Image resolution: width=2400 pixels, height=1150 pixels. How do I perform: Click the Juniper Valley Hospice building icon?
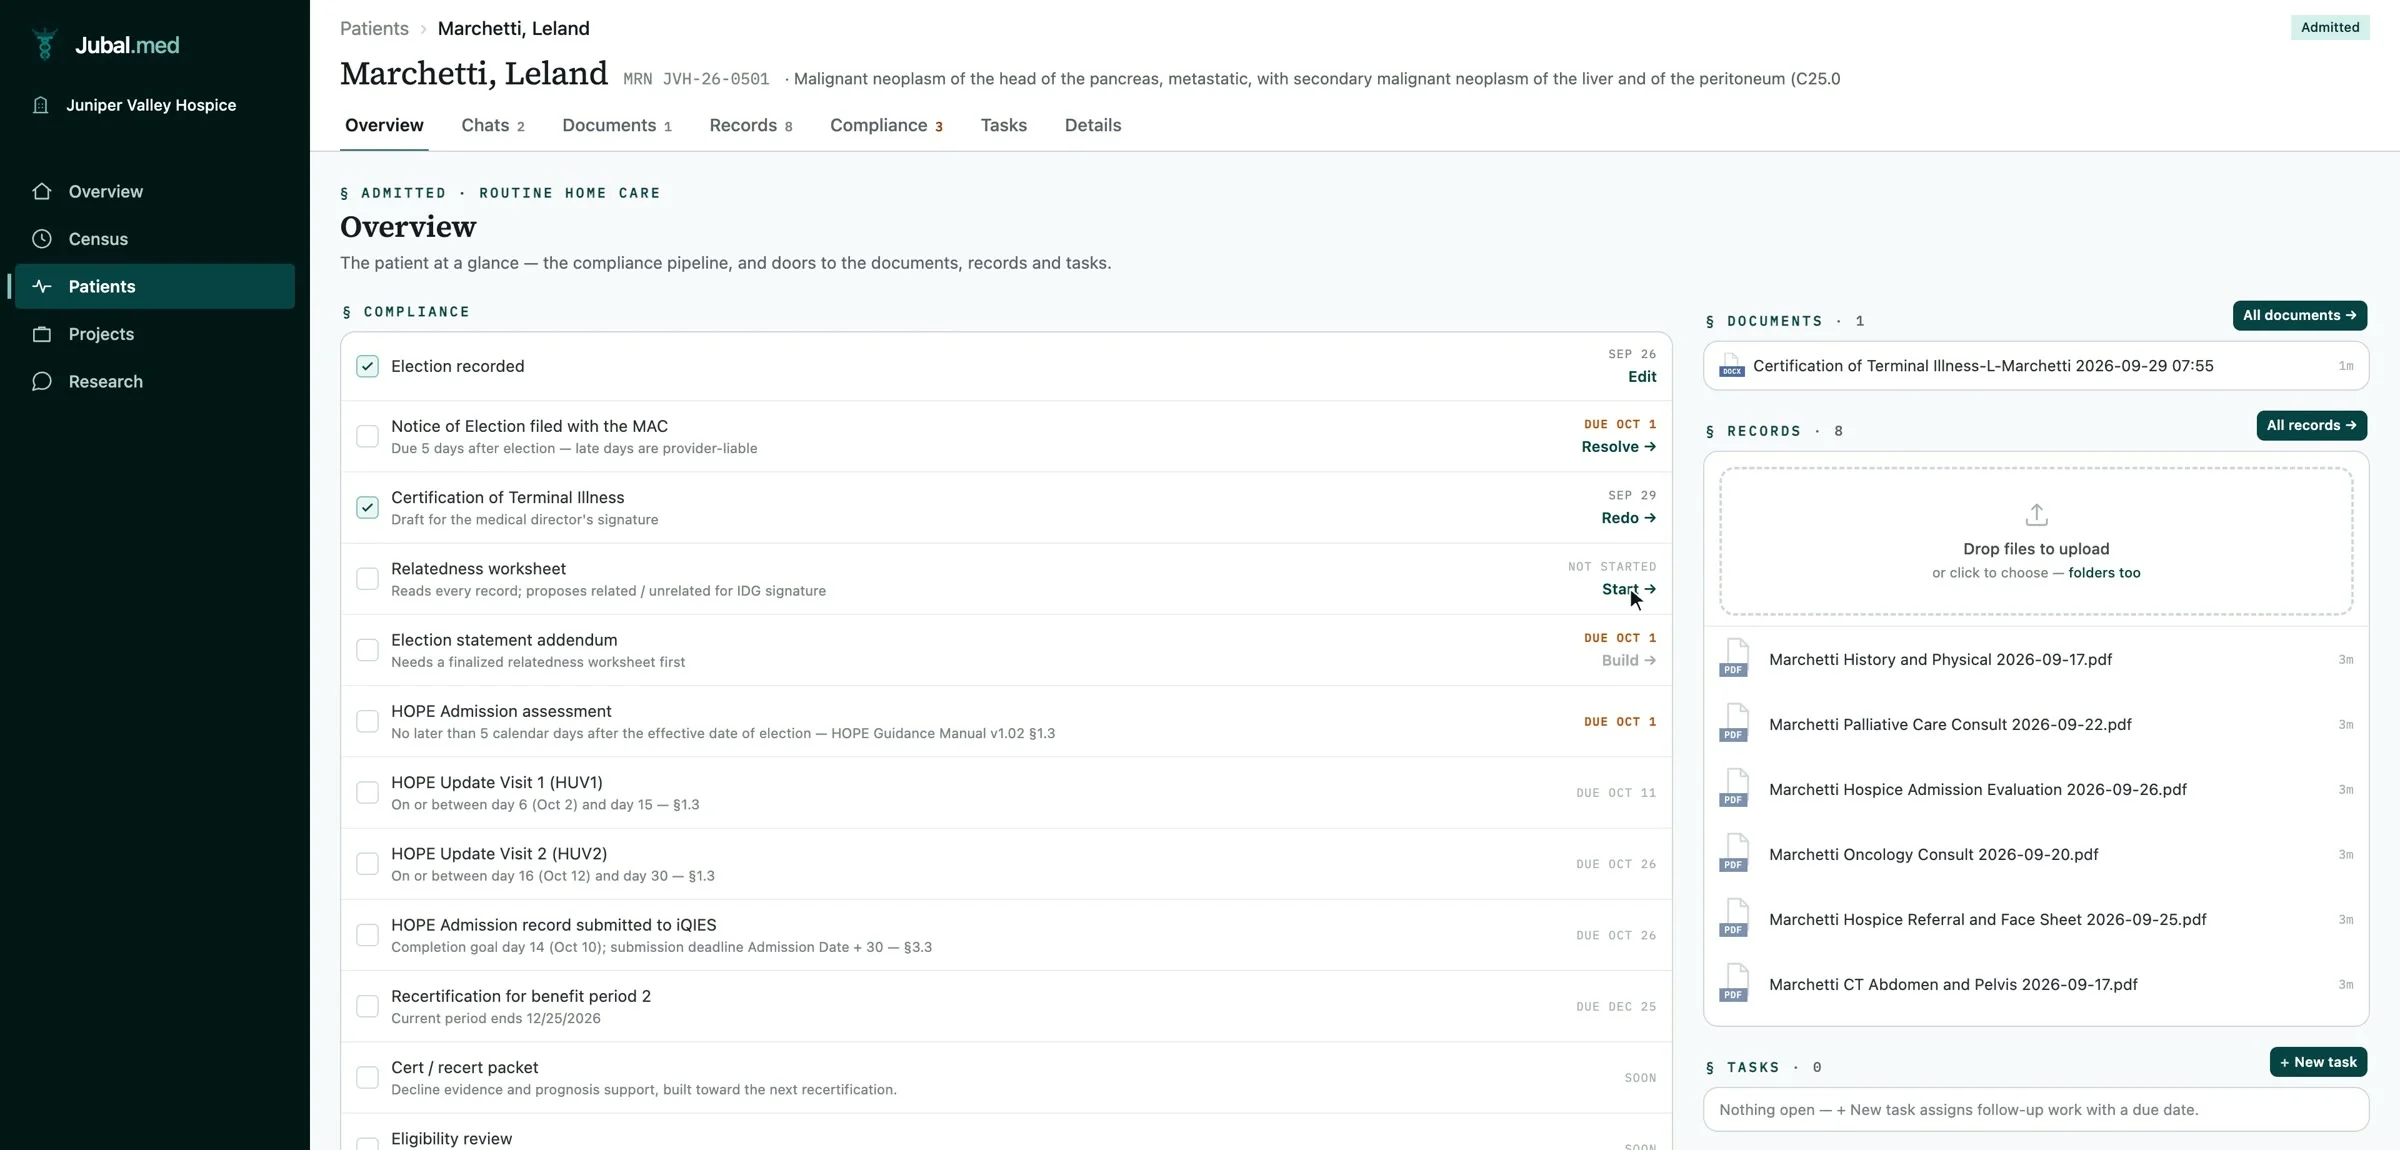coord(41,105)
